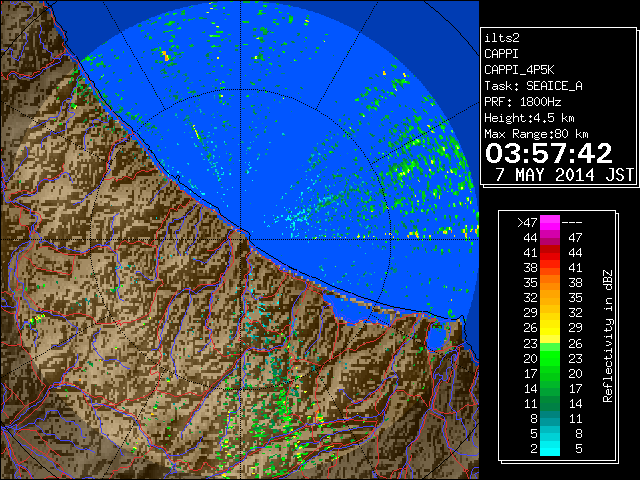Click the '7 MAY 2014 JST' date
Image resolution: width=640 pixels, height=480 pixels.
tap(564, 175)
